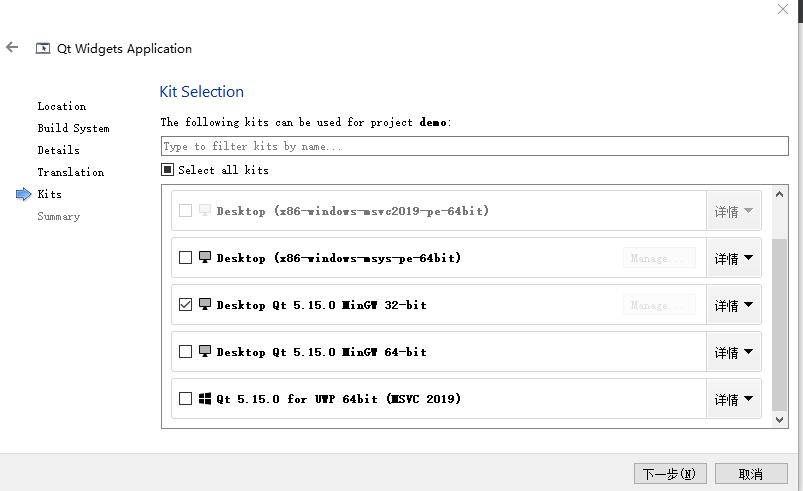This screenshot has width=803, height=491.
Task: Click the Qt 5.15.0 for UWP 64bit label
Action: tap(339, 399)
